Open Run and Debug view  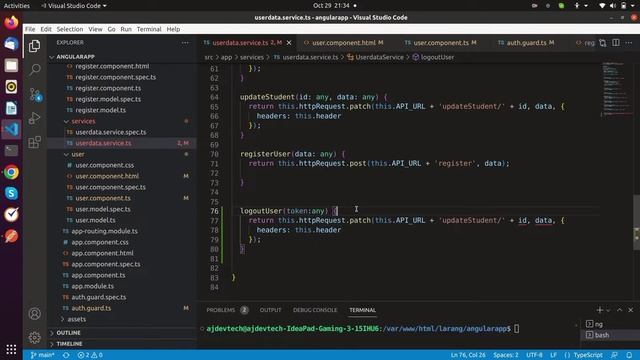[35, 118]
